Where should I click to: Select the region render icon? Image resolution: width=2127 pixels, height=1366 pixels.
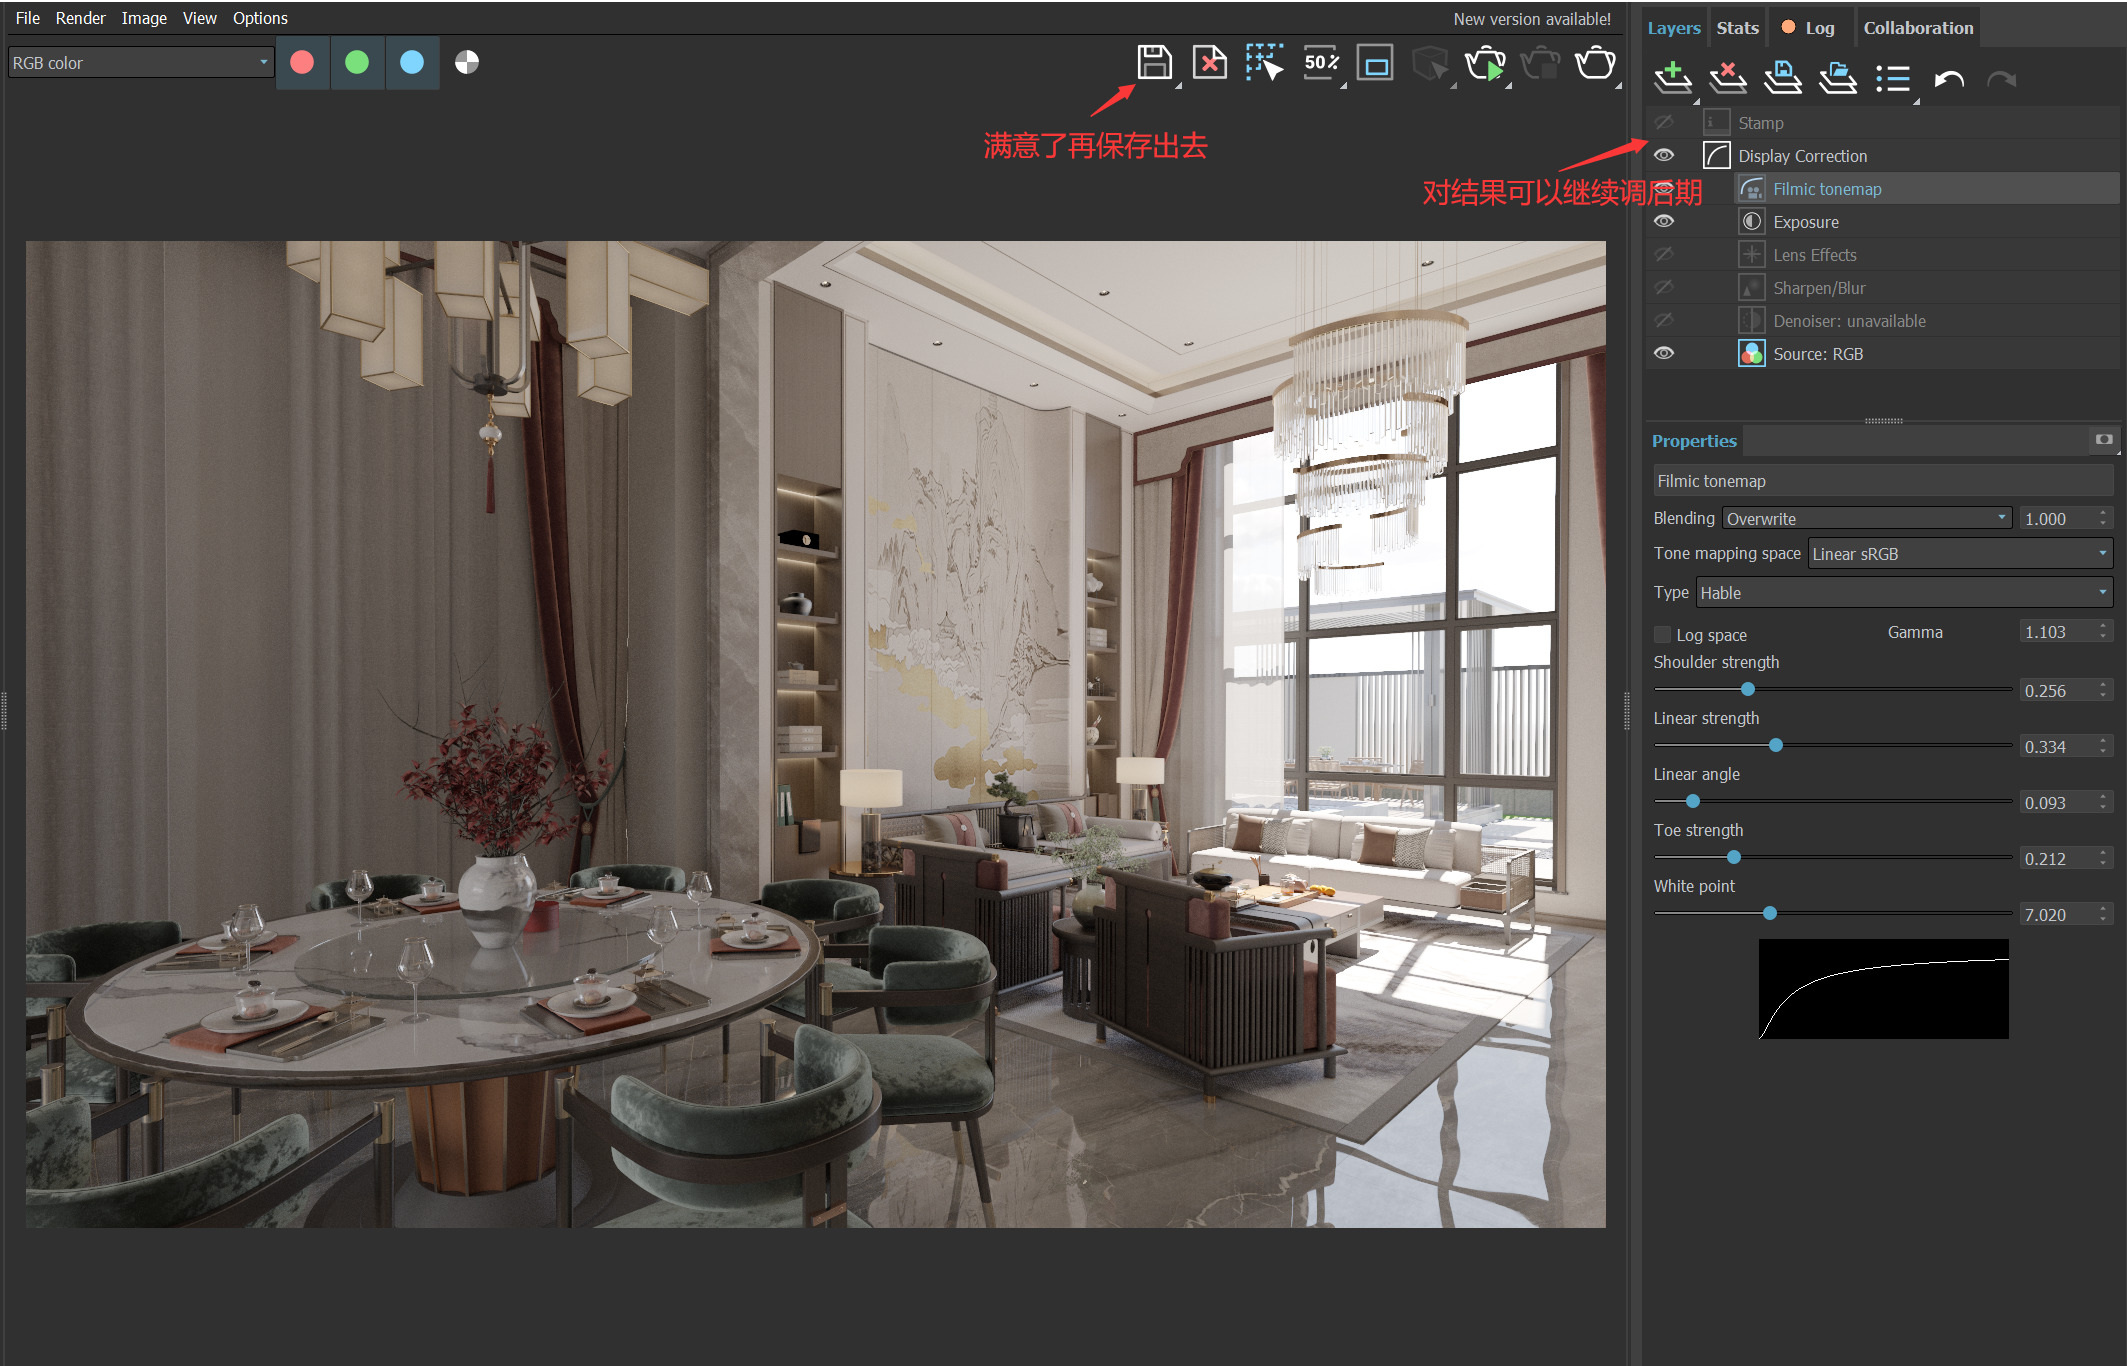point(1375,64)
